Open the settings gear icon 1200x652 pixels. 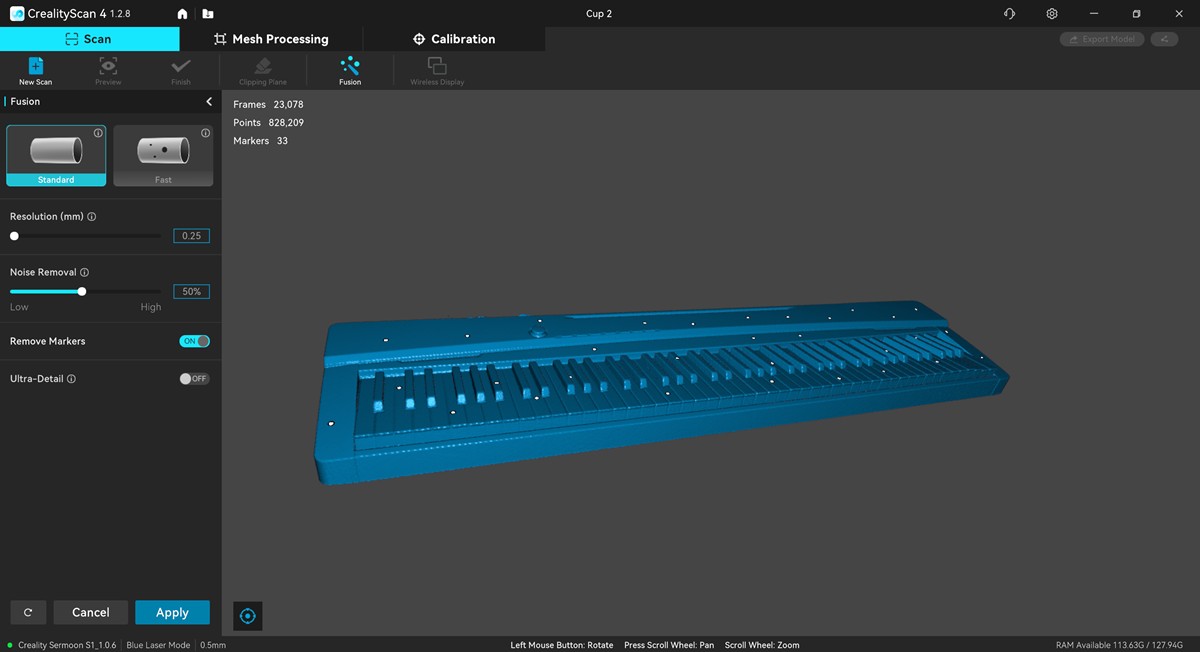pyautogui.click(x=1052, y=14)
